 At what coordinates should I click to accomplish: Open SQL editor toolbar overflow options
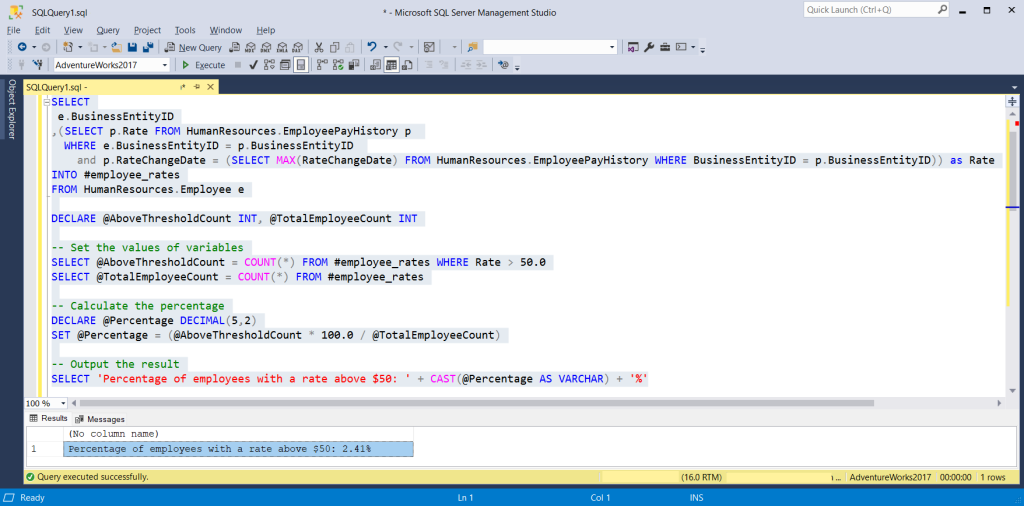[x=517, y=67]
